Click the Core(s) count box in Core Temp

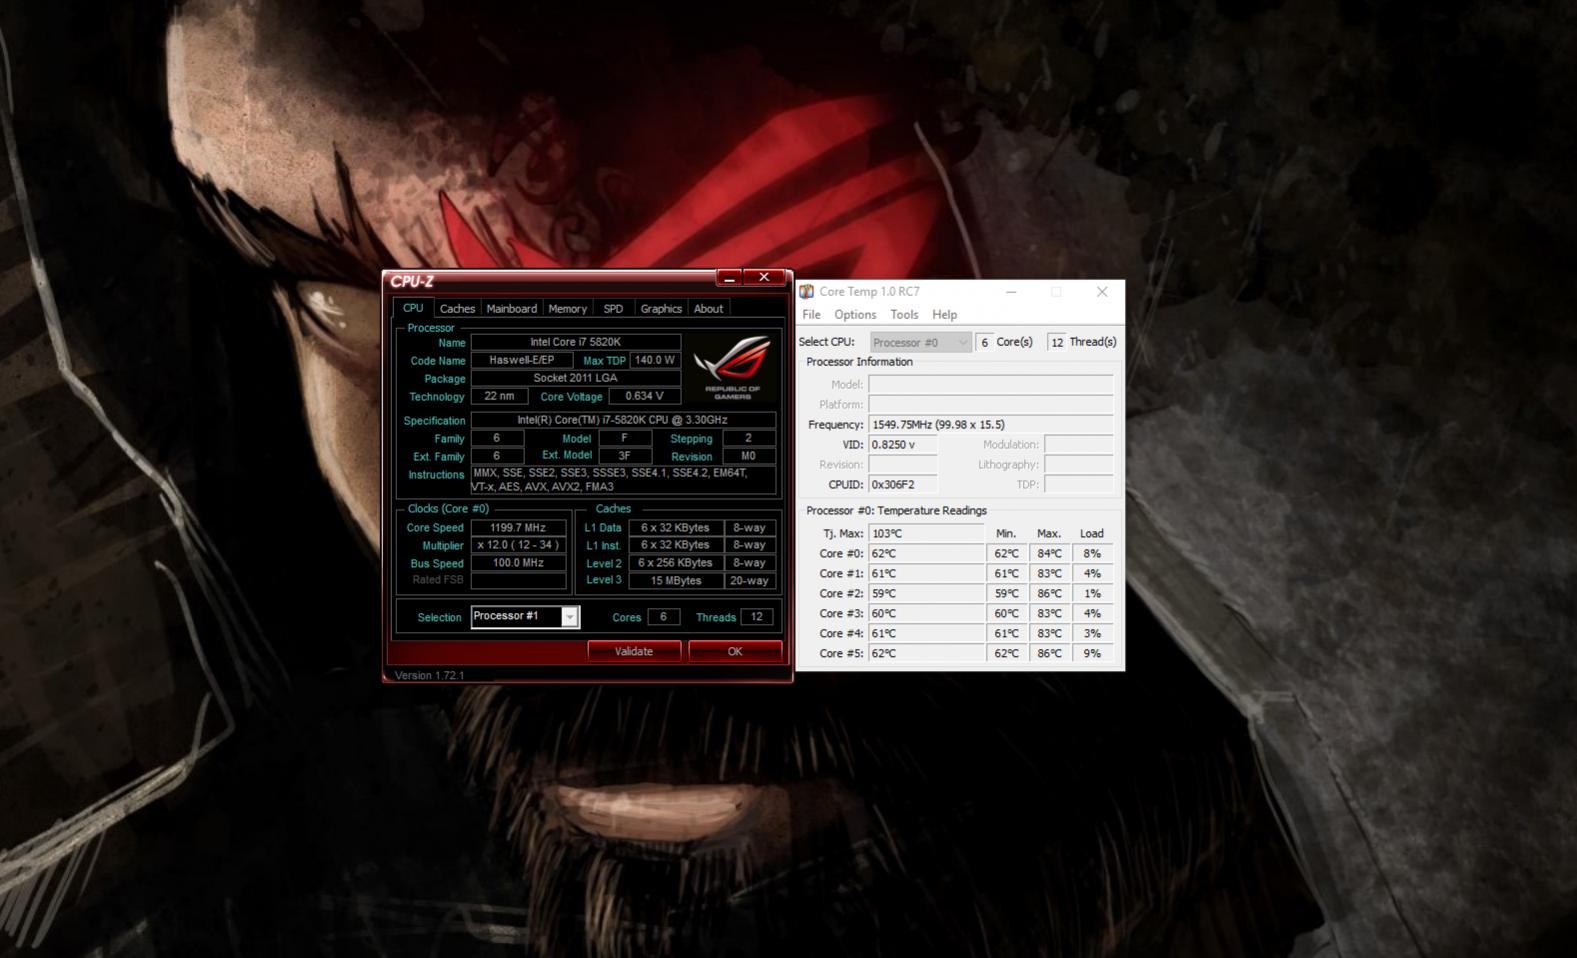coord(984,342)
